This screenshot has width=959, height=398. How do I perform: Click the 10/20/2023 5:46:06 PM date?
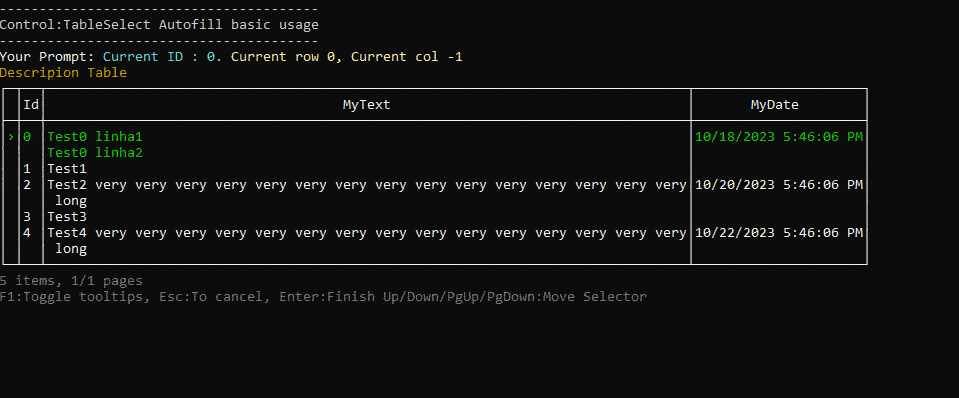click(x=779, y=185)
